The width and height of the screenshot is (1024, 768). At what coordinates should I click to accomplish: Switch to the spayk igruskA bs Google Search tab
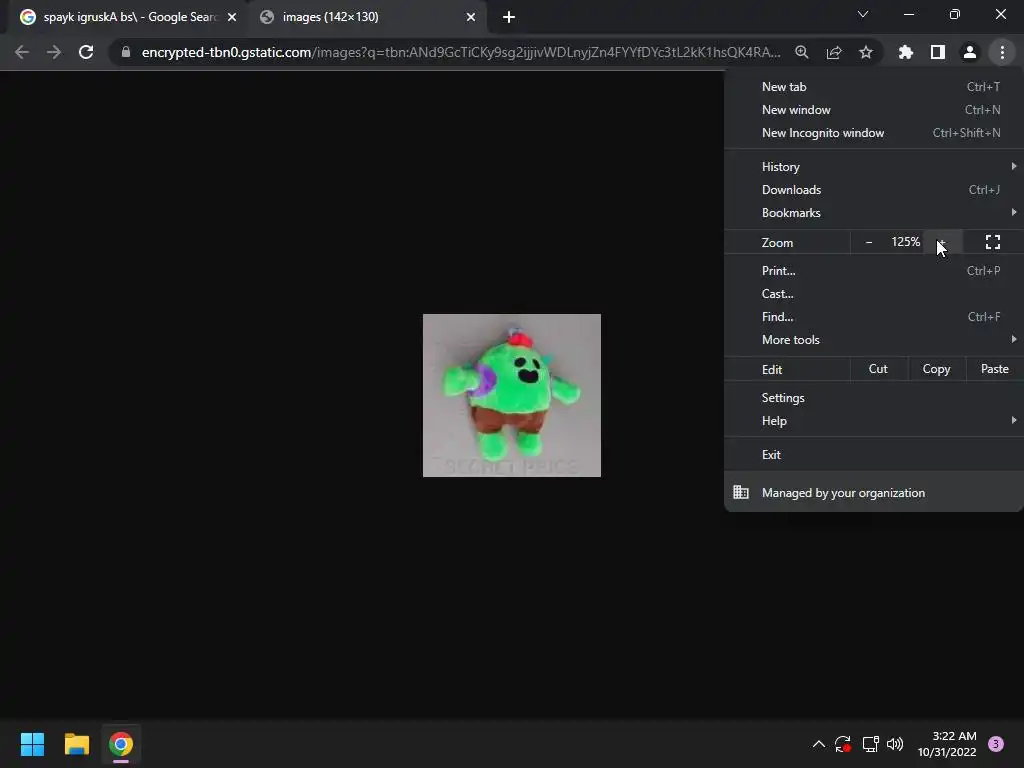pyautogui.click(x=128, y=17)
